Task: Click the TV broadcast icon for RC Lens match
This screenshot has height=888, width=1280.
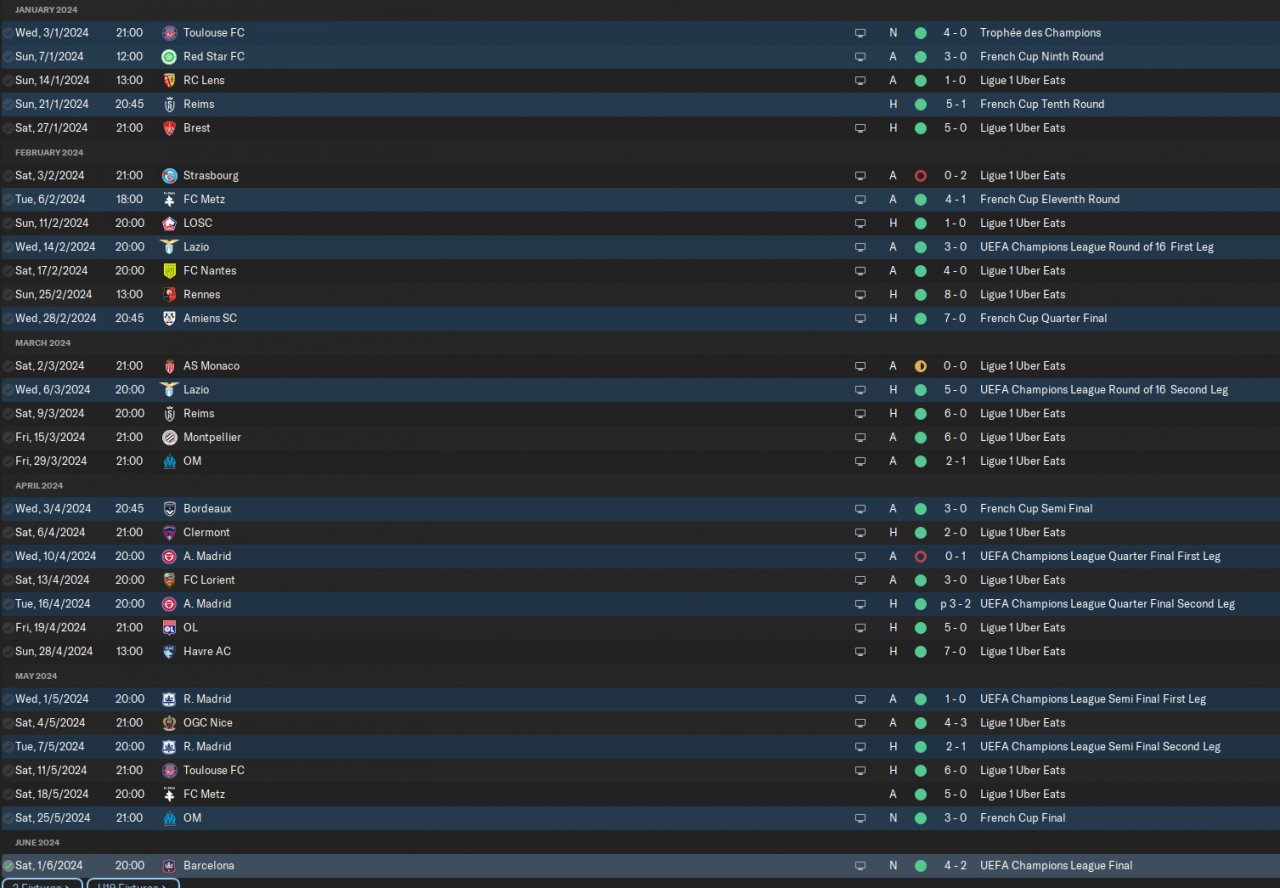Action: coord(860,81)
